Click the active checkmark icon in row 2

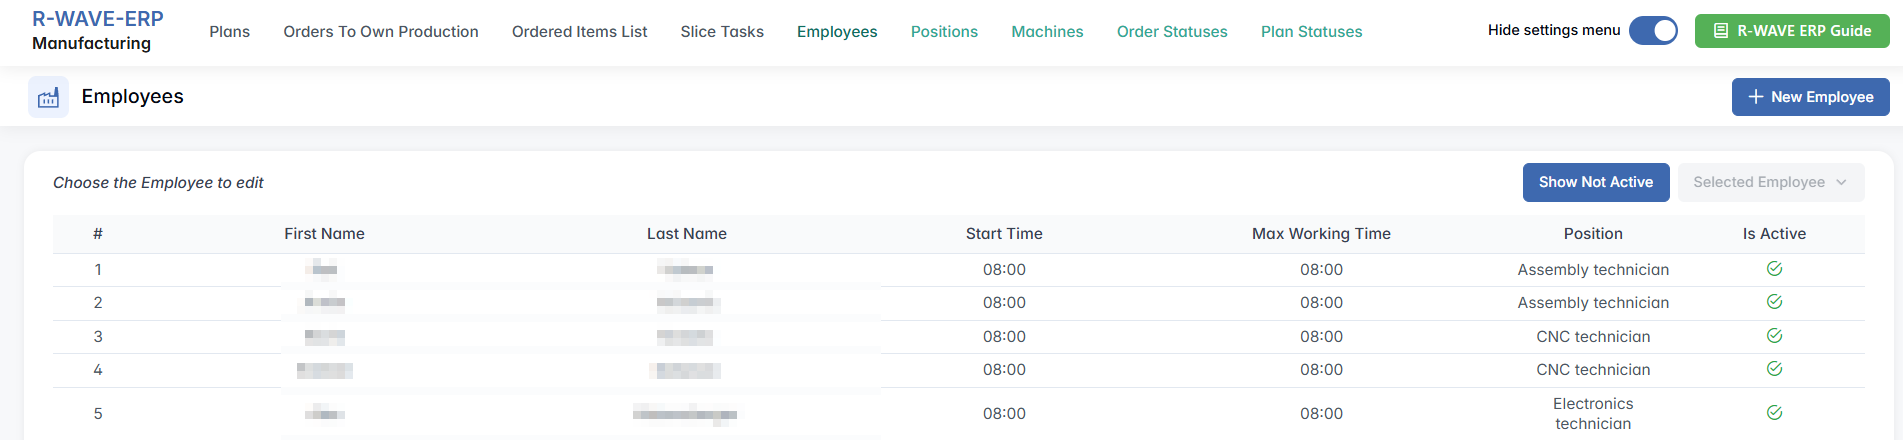tap(1774, 302)
